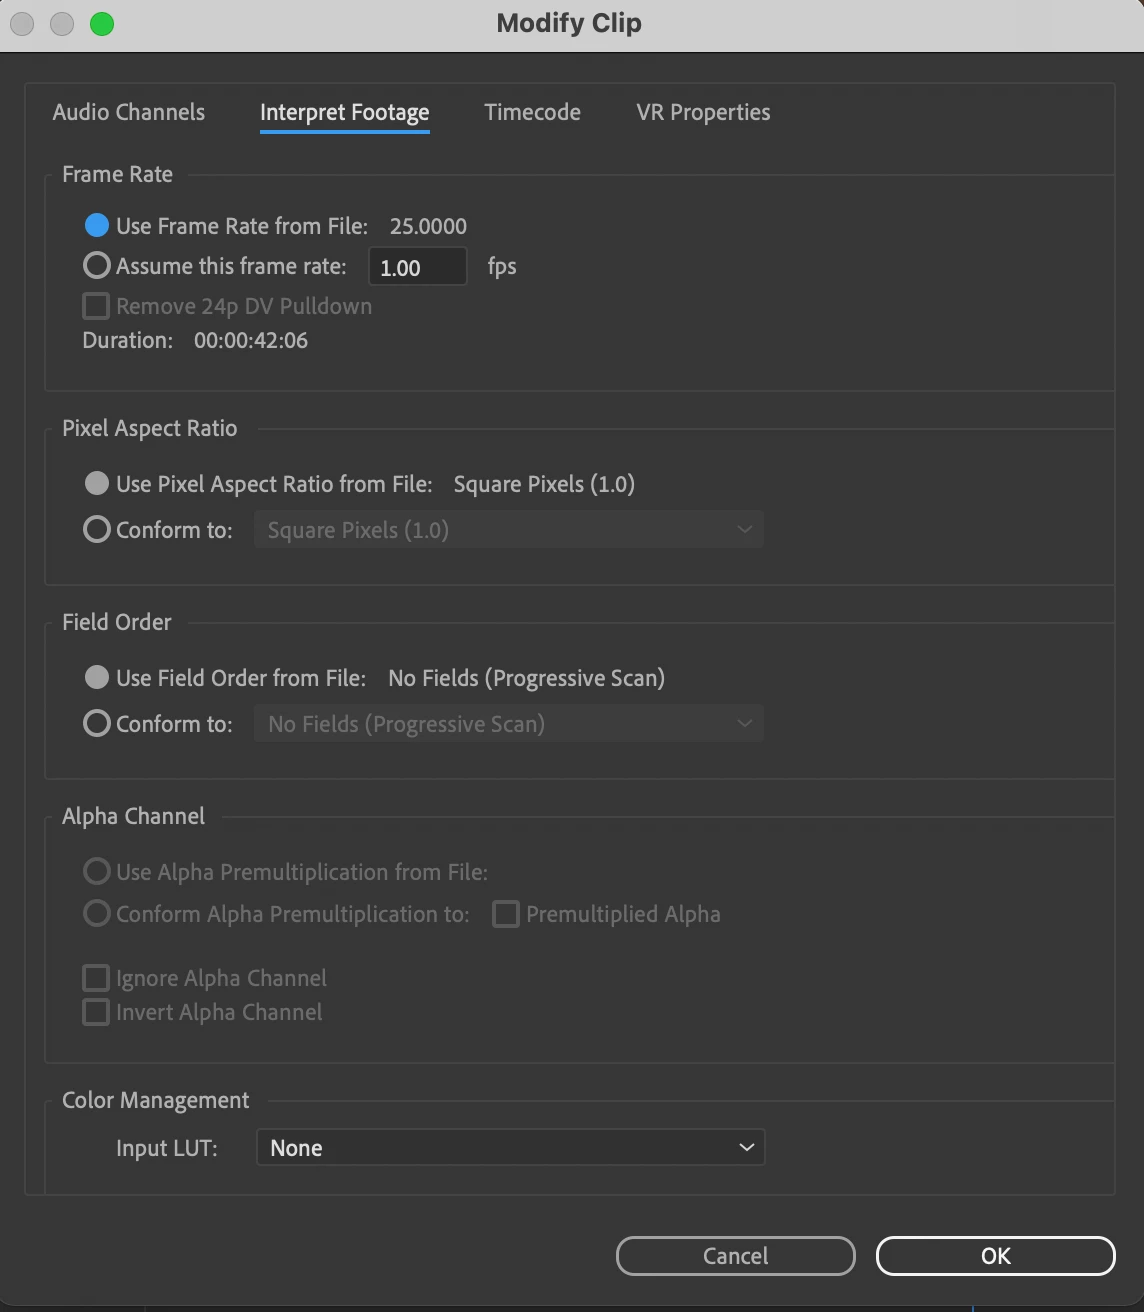Expand the No Fields field order dropdown

pos(509,724)
